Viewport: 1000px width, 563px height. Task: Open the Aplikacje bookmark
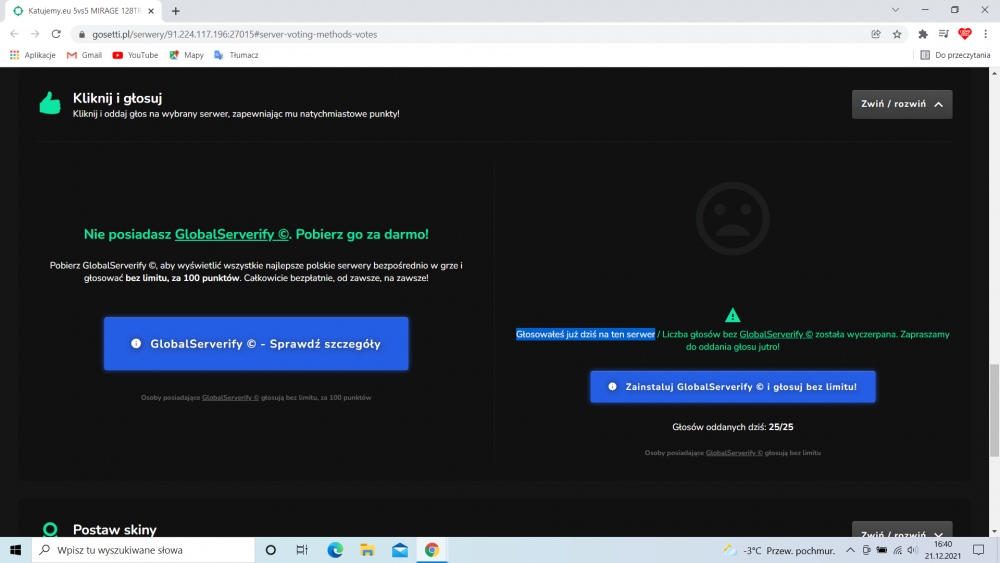(33, 55)
